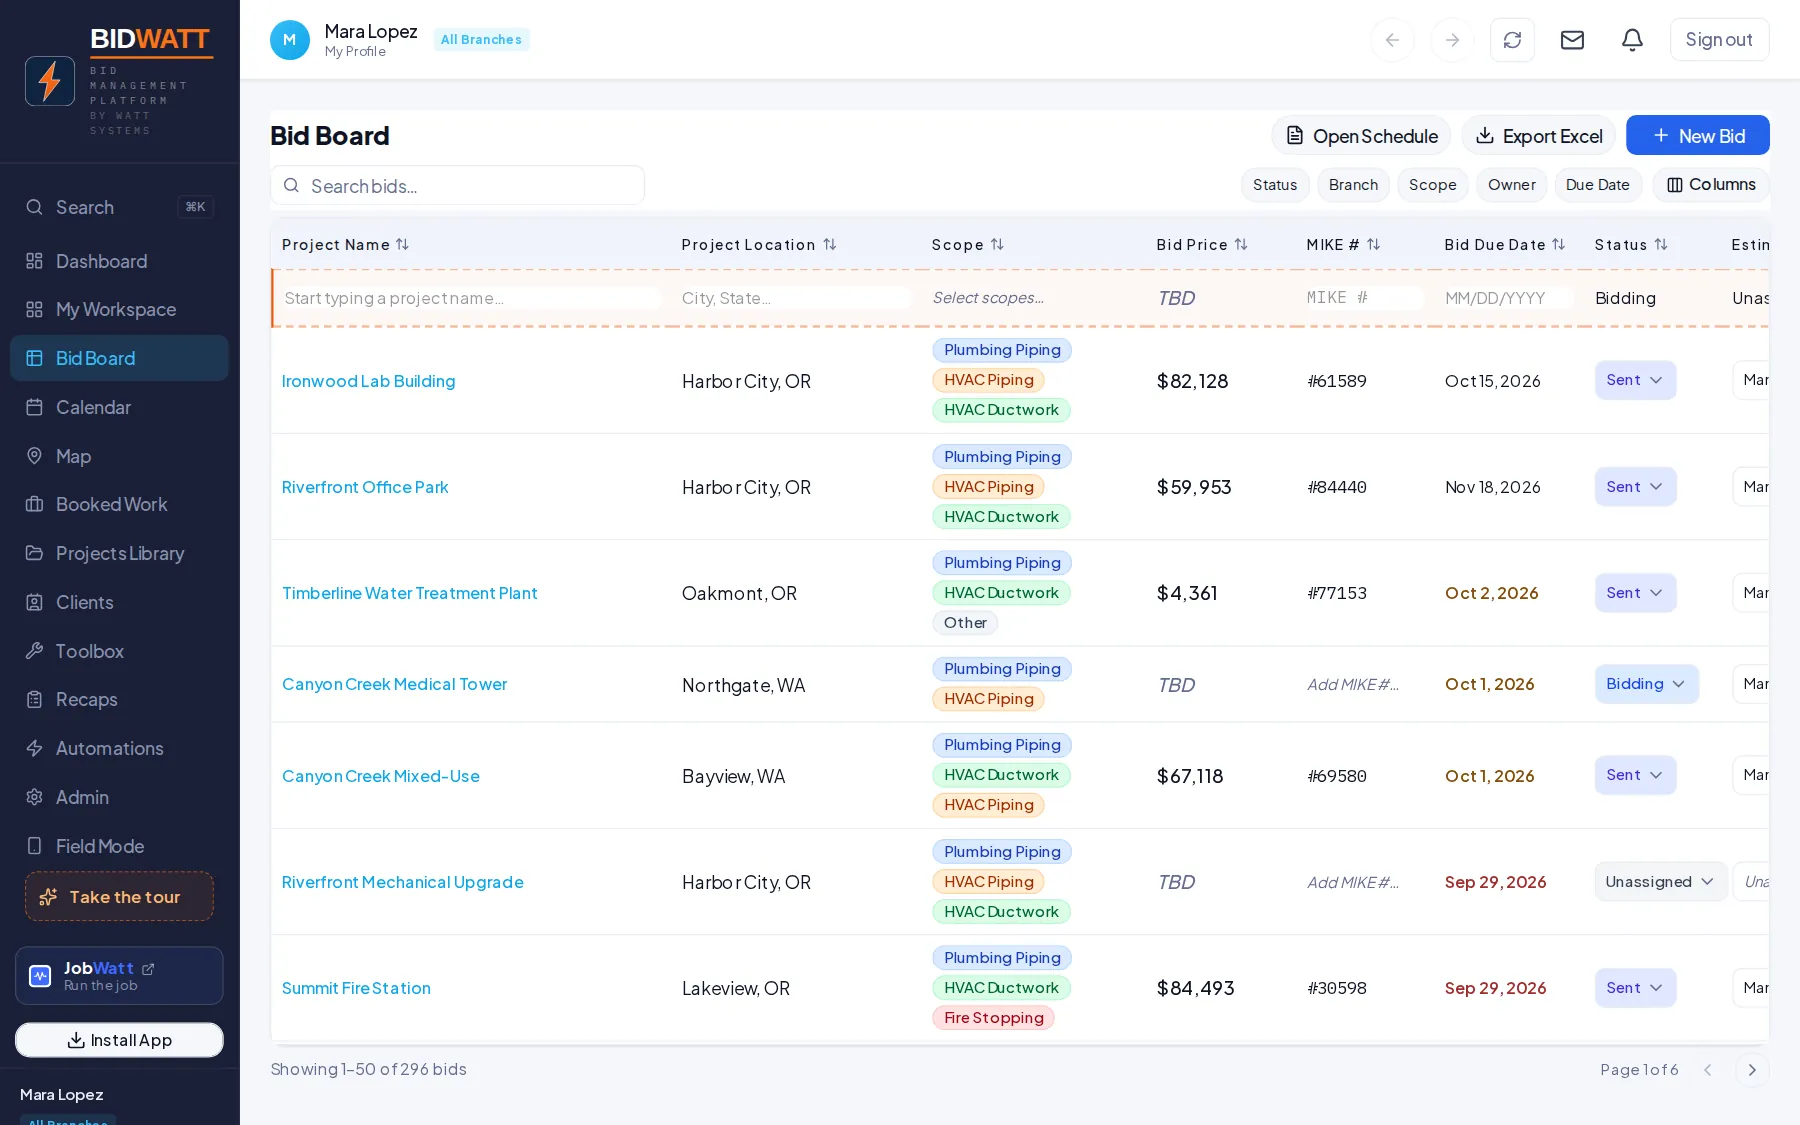Click the New Bid button
The image size is (1800, 1125).
(1697, 136)
